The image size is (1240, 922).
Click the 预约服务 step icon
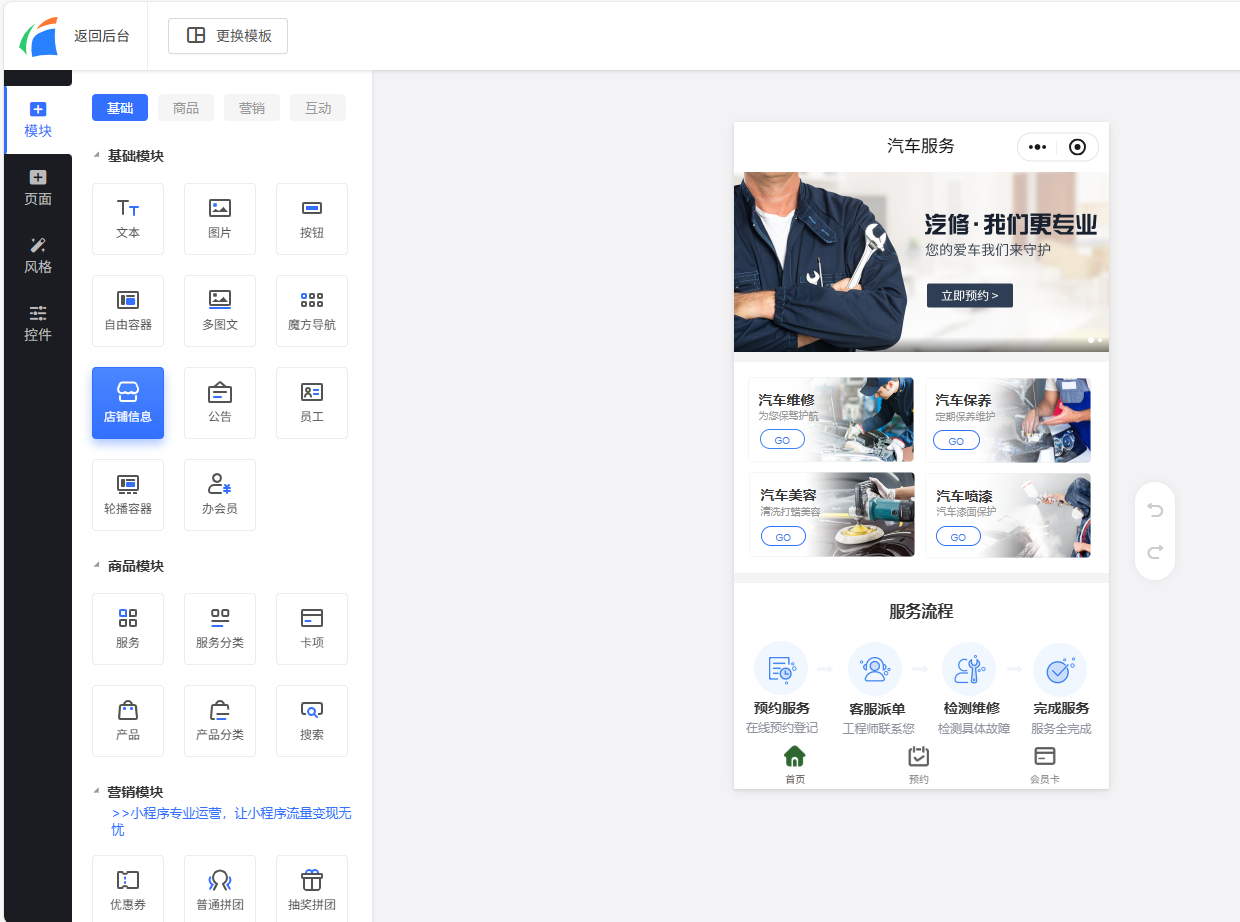point(781,669)
